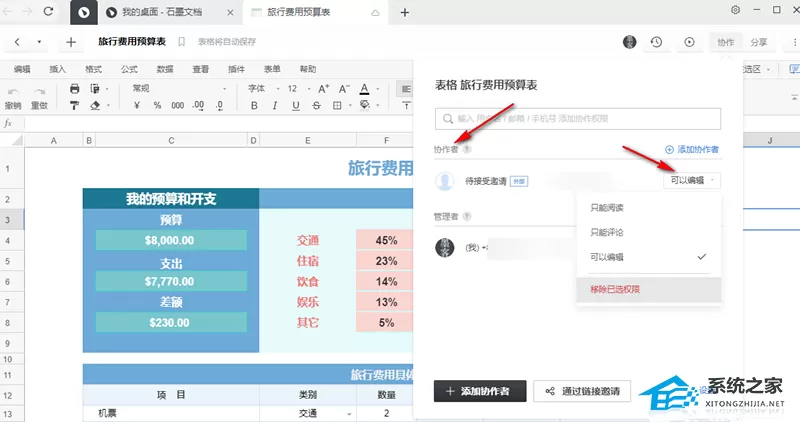Select the format painter tool

pyautogui.click(x=74, y=106)
